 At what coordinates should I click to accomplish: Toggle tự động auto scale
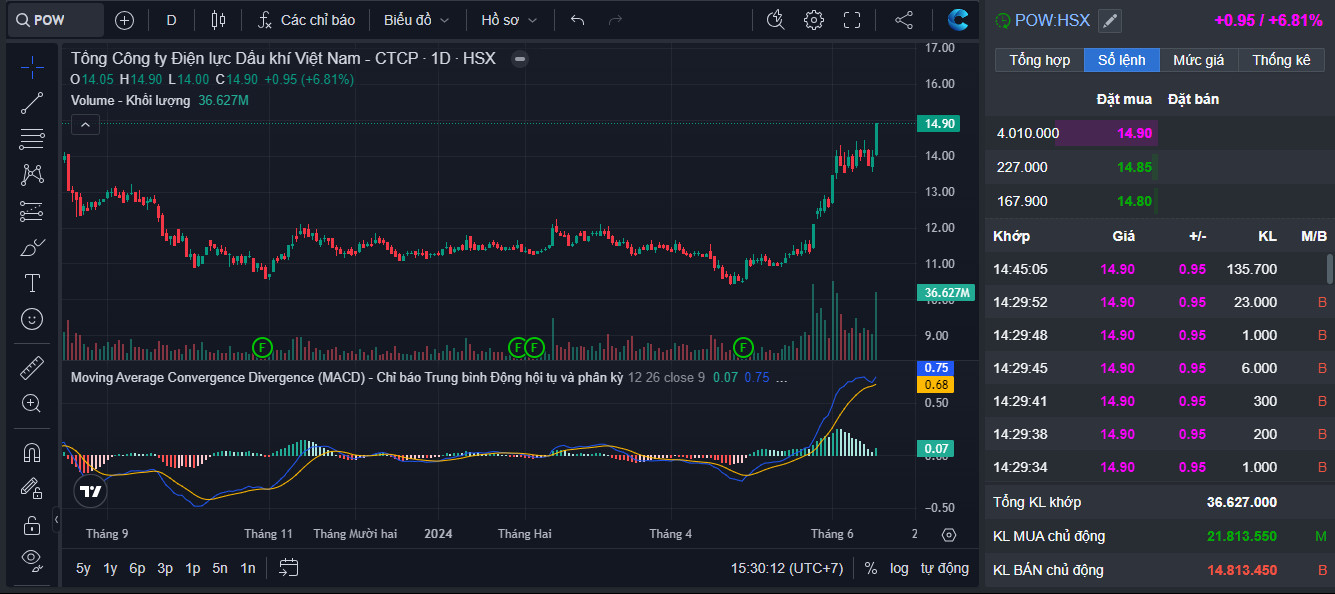(945, 568)
